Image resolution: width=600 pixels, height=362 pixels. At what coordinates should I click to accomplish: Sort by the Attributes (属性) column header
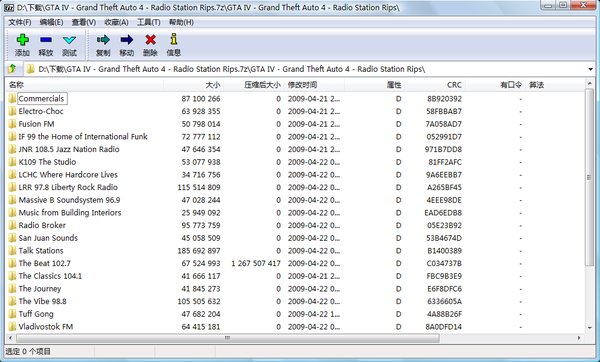click(375, 85)
